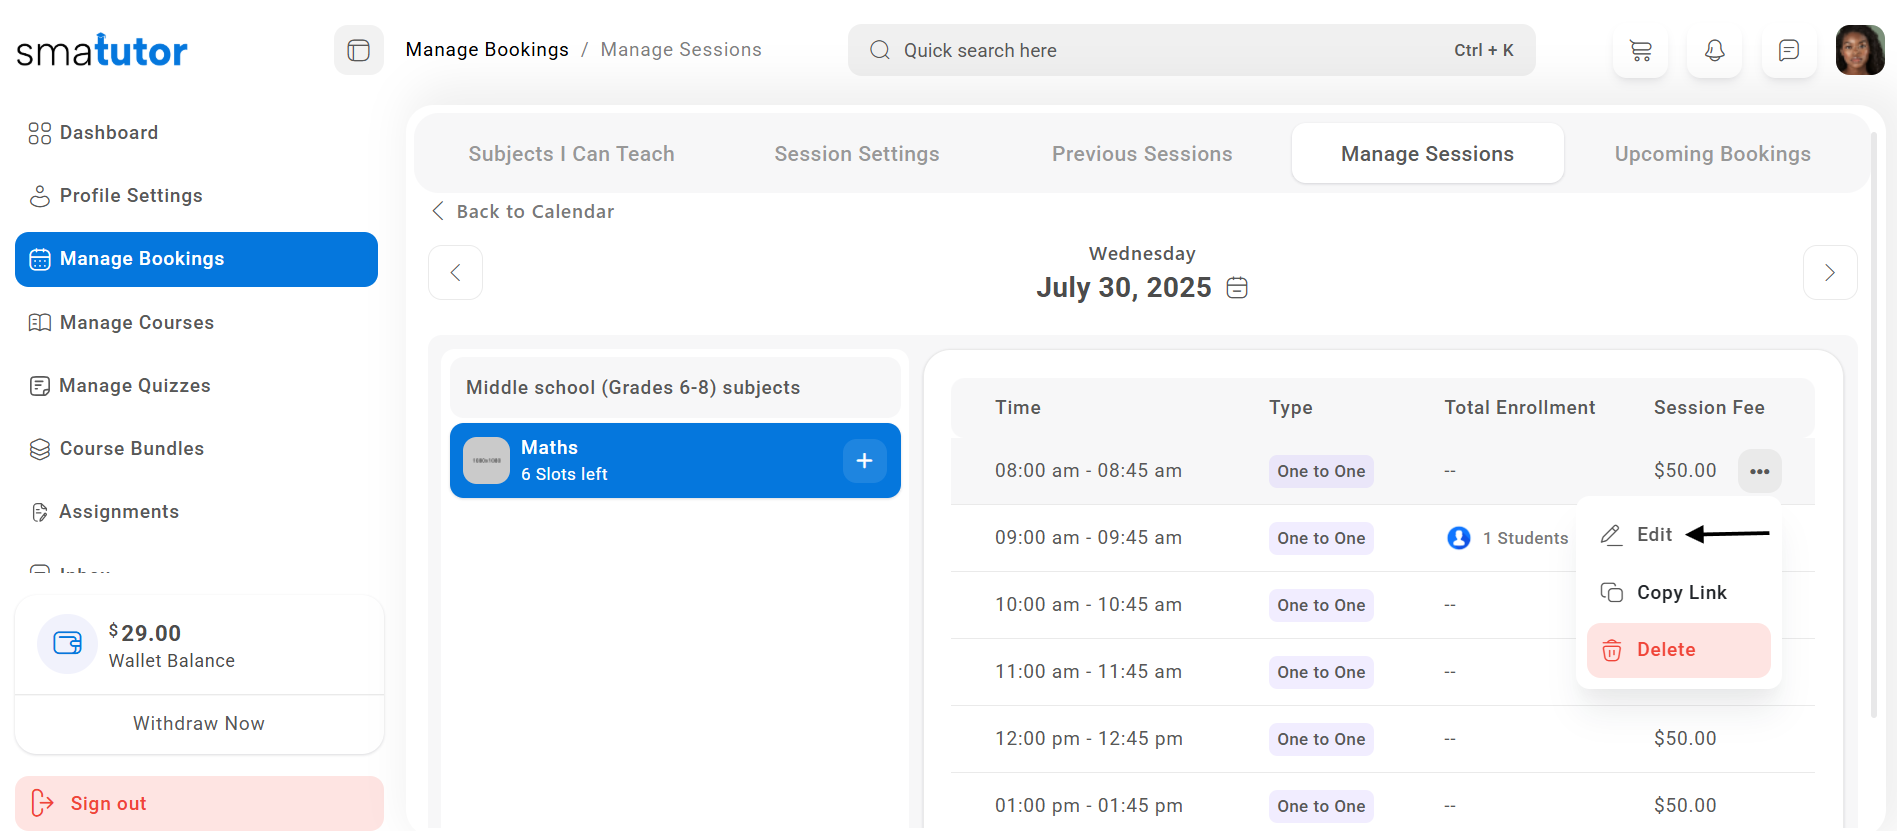
Task: Switch to Session Settings tab
Action: coord(856,154)
